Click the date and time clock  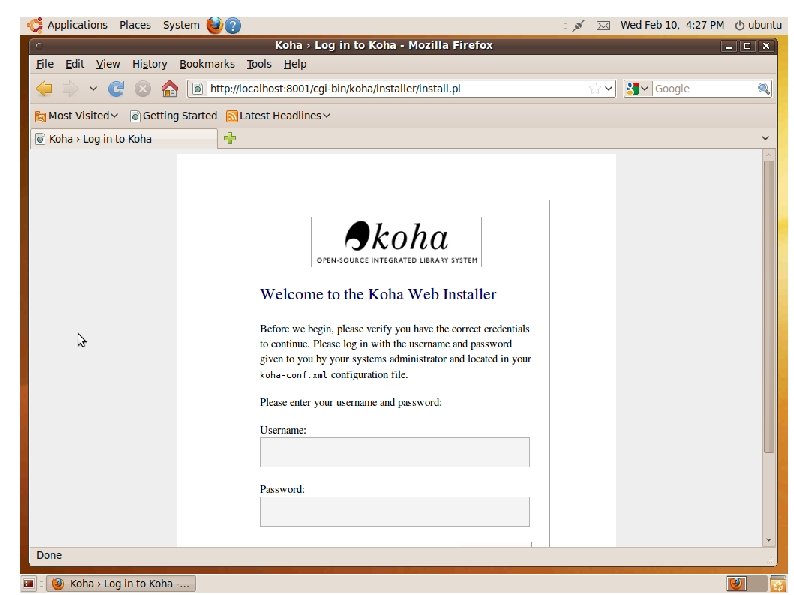click(x=672, y=25)
